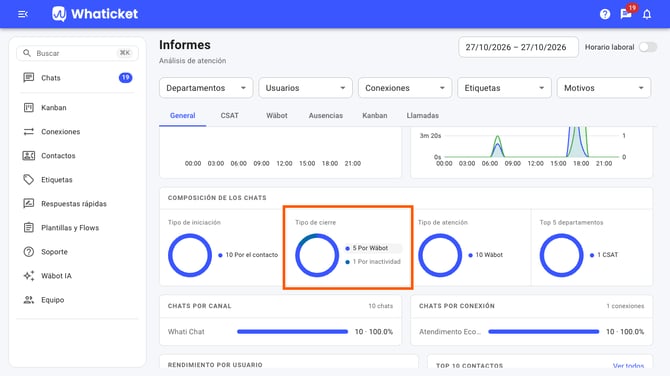Screen dimensions: 670x376
Task: Click the 'Whati Chat' channel label
Action: (x=186, y=332)
